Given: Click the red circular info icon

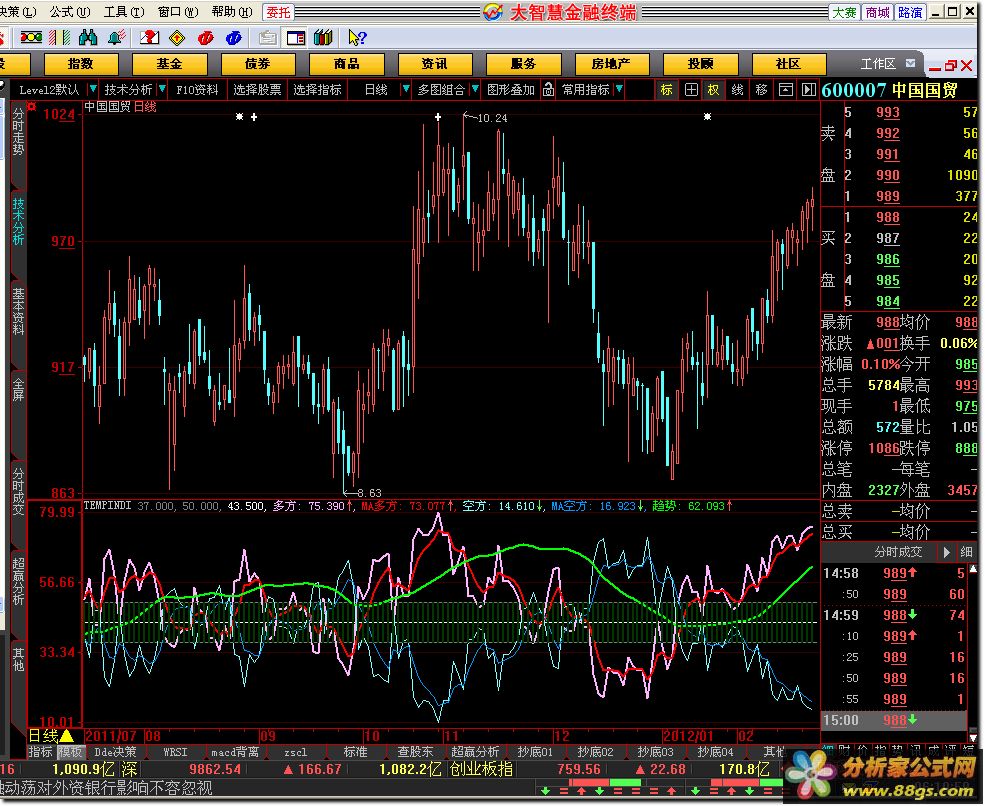Looking at the screenshot, I should pyautogui.click(x=205, y=38).
